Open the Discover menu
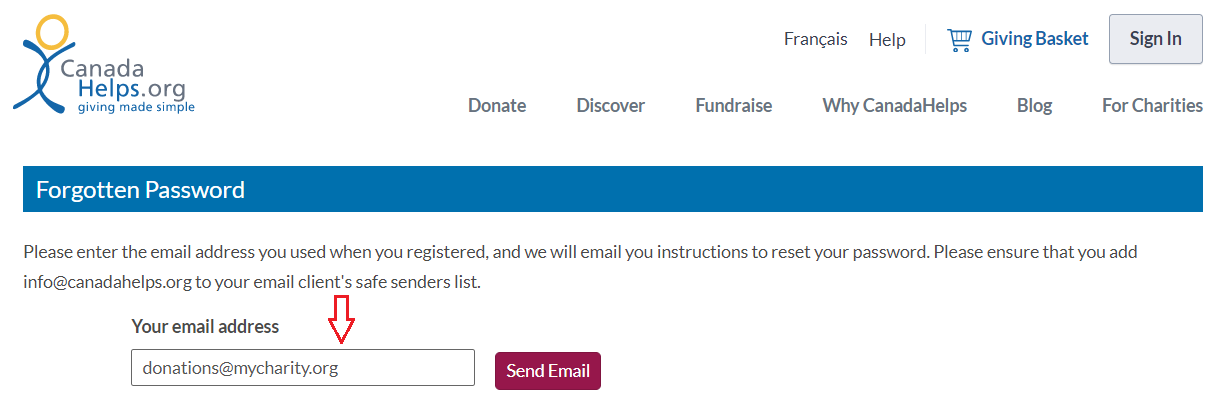 (x=610, y=105)
